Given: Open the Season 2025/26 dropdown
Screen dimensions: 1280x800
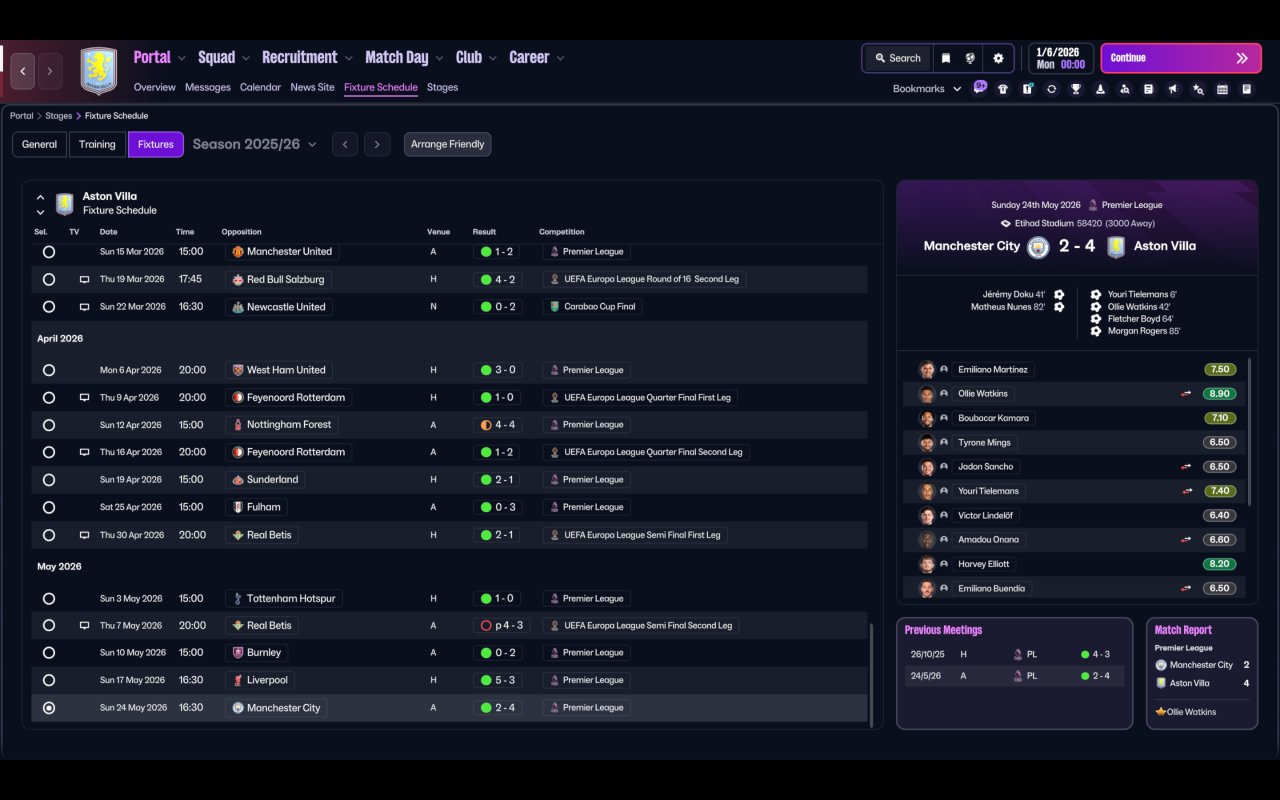Looking at the screenshot, I should (255, 145).
